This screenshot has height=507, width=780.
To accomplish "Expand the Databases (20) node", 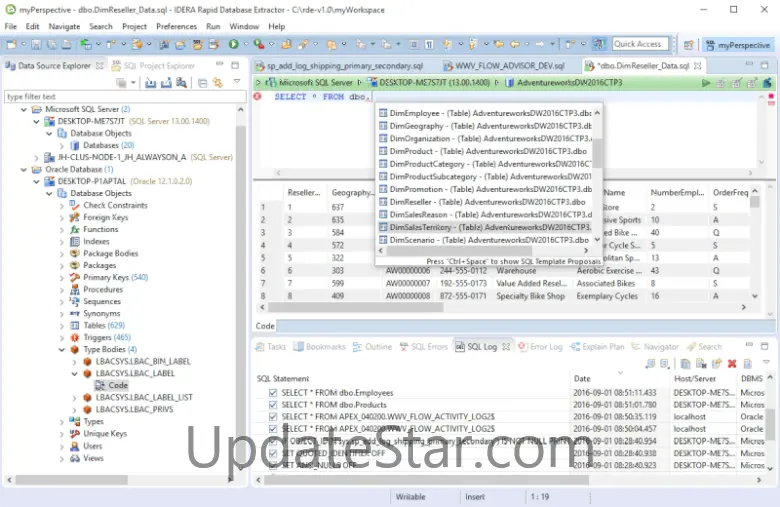I will coord(61,145).
